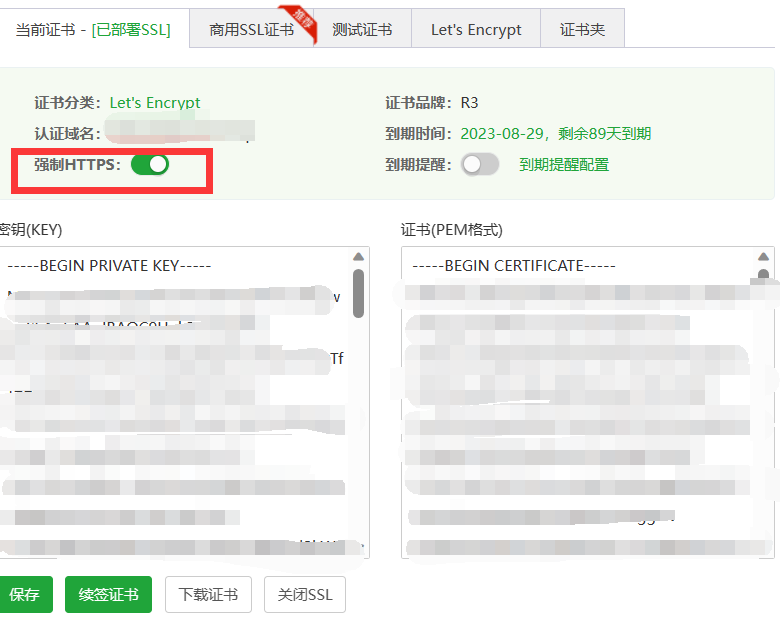The image size is (783, 632).
Task: Click the BEGIN PRIVATE KEY line in 密钥 box
Action: point(108,266)
